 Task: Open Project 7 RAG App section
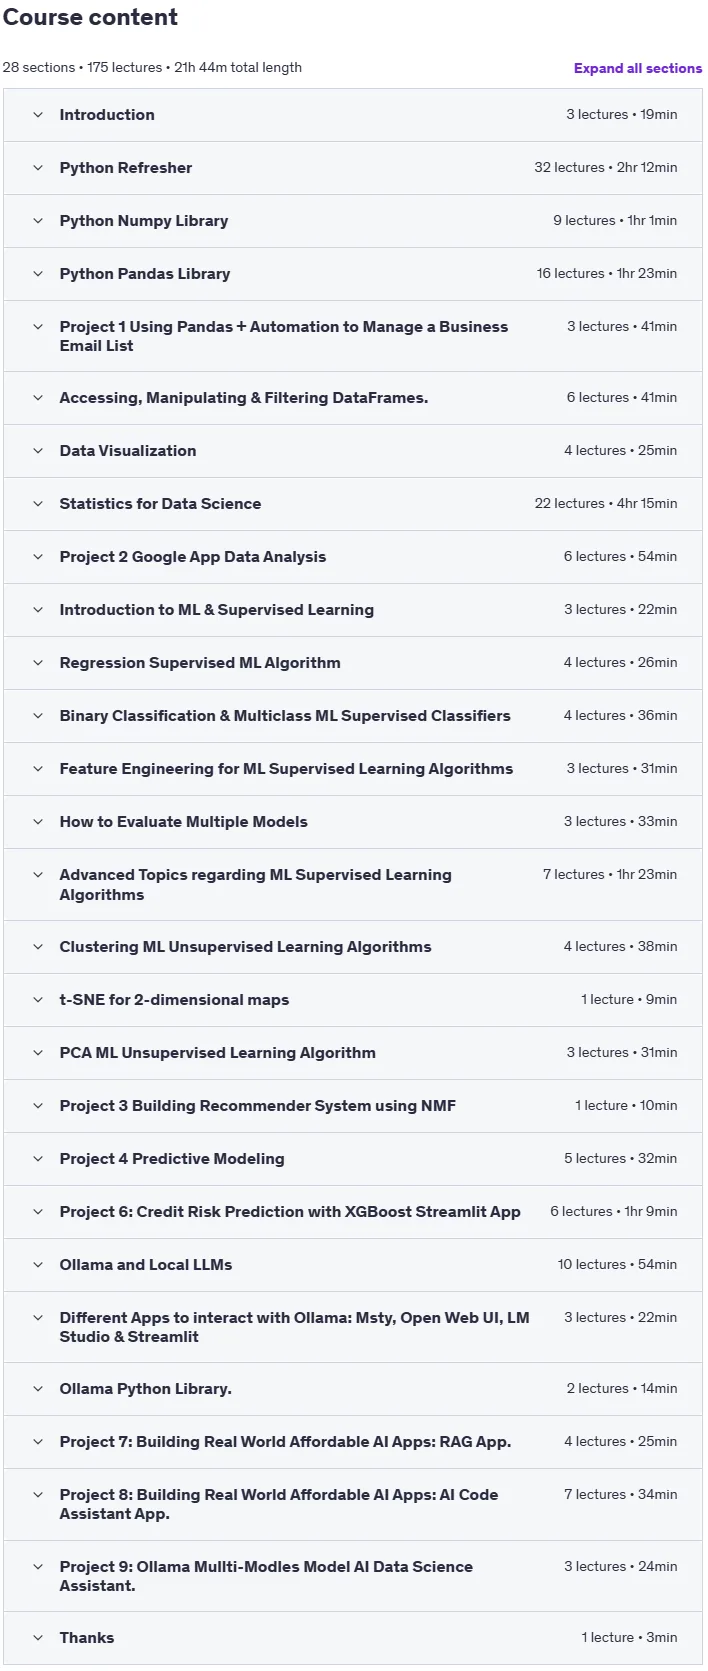coord(353,1442)
